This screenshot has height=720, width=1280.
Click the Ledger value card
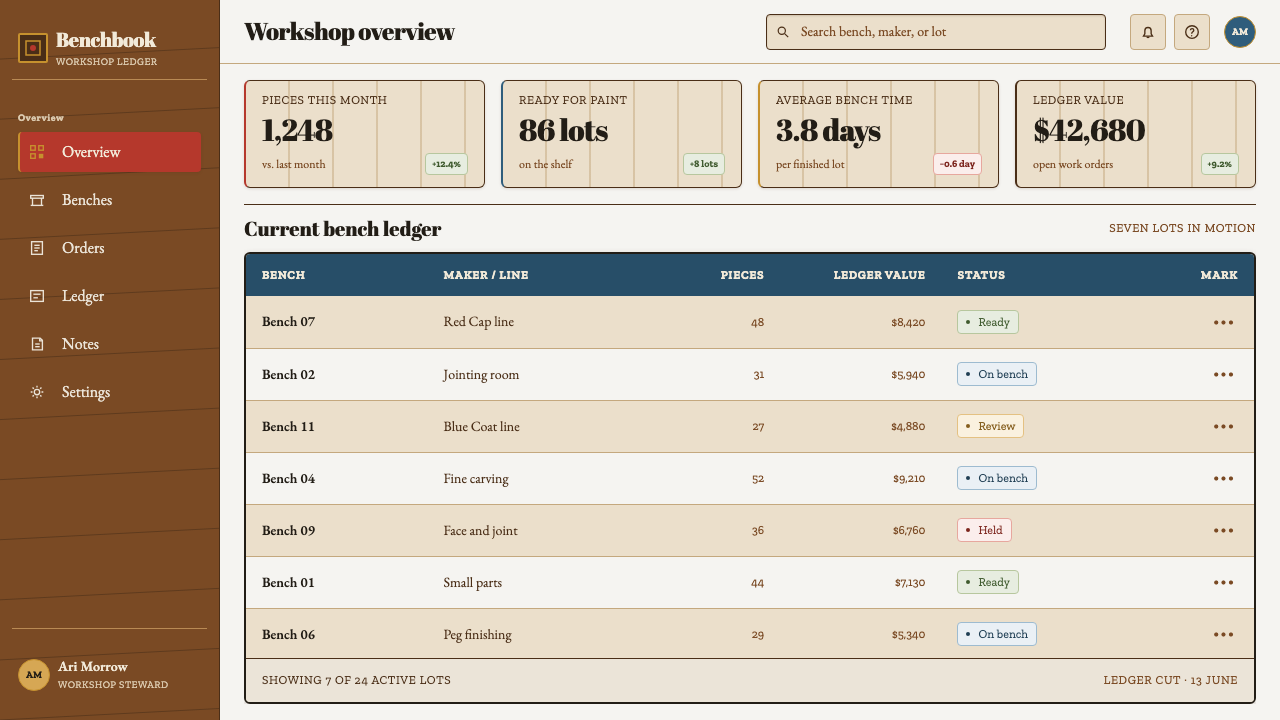(1136, 134)
